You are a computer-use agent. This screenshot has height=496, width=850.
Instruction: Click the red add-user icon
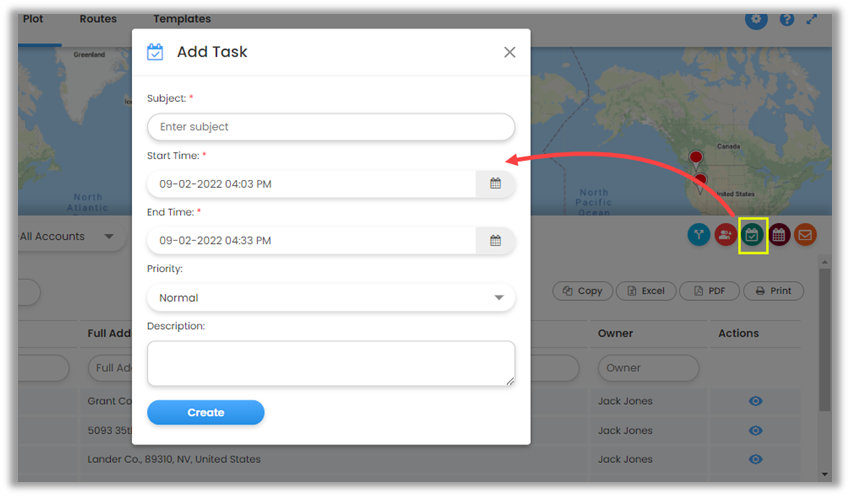726,235
